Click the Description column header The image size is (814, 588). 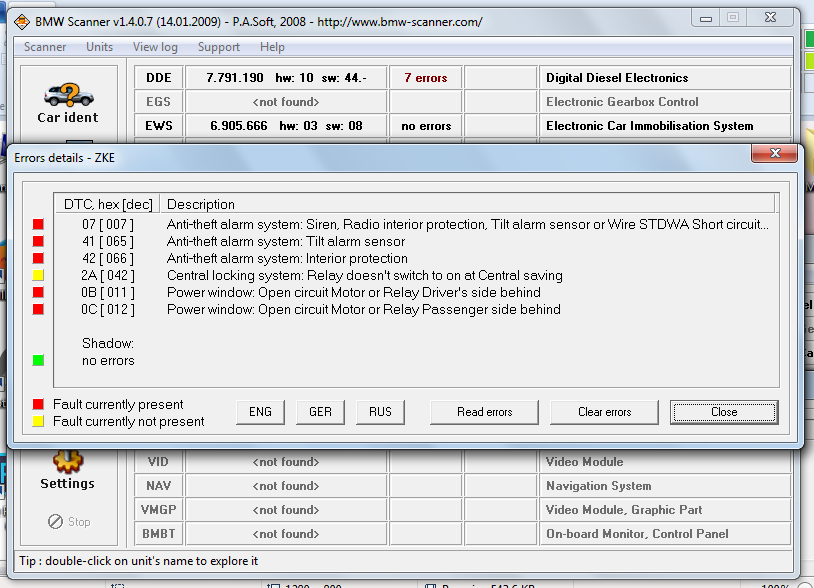click(x=467, y=204)
